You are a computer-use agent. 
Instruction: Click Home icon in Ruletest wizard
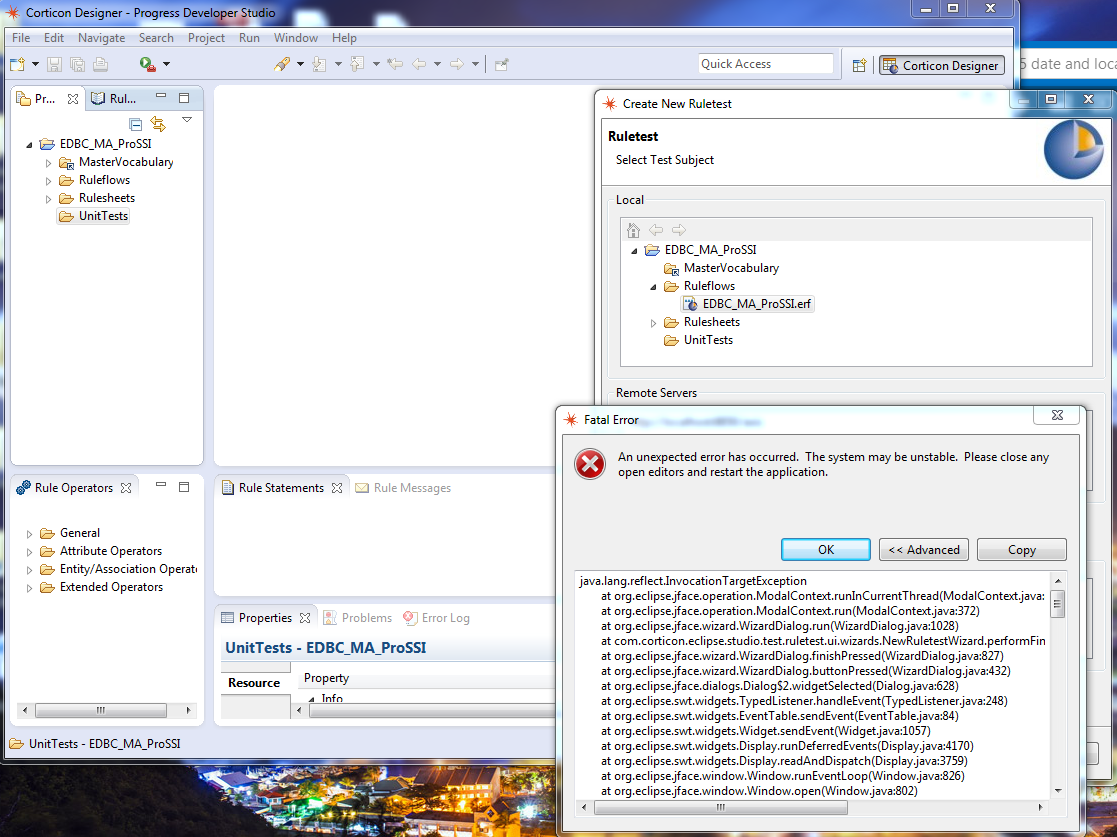point(633,230)
